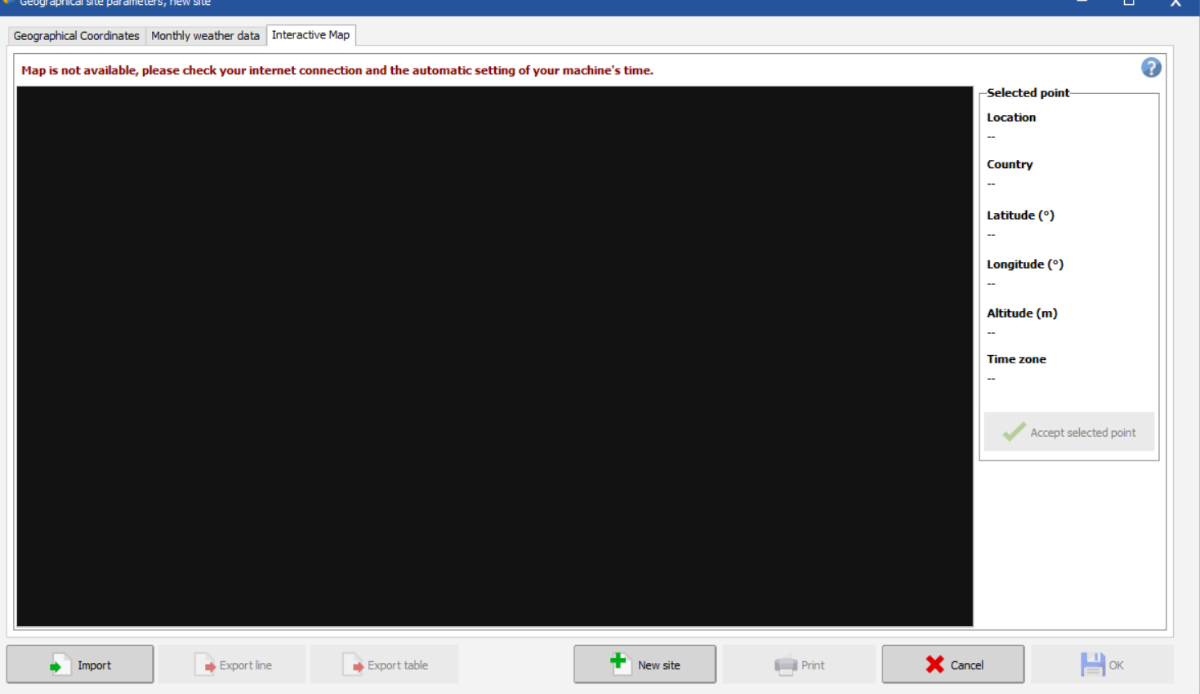
Task: Click the red map unavailable warning message
Action: (337, 71)
